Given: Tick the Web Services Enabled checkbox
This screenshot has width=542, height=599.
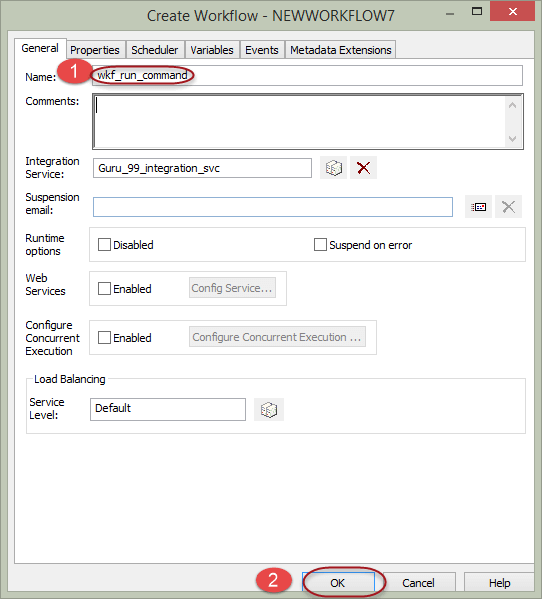Looking at the screenshot, I should 104,288.
